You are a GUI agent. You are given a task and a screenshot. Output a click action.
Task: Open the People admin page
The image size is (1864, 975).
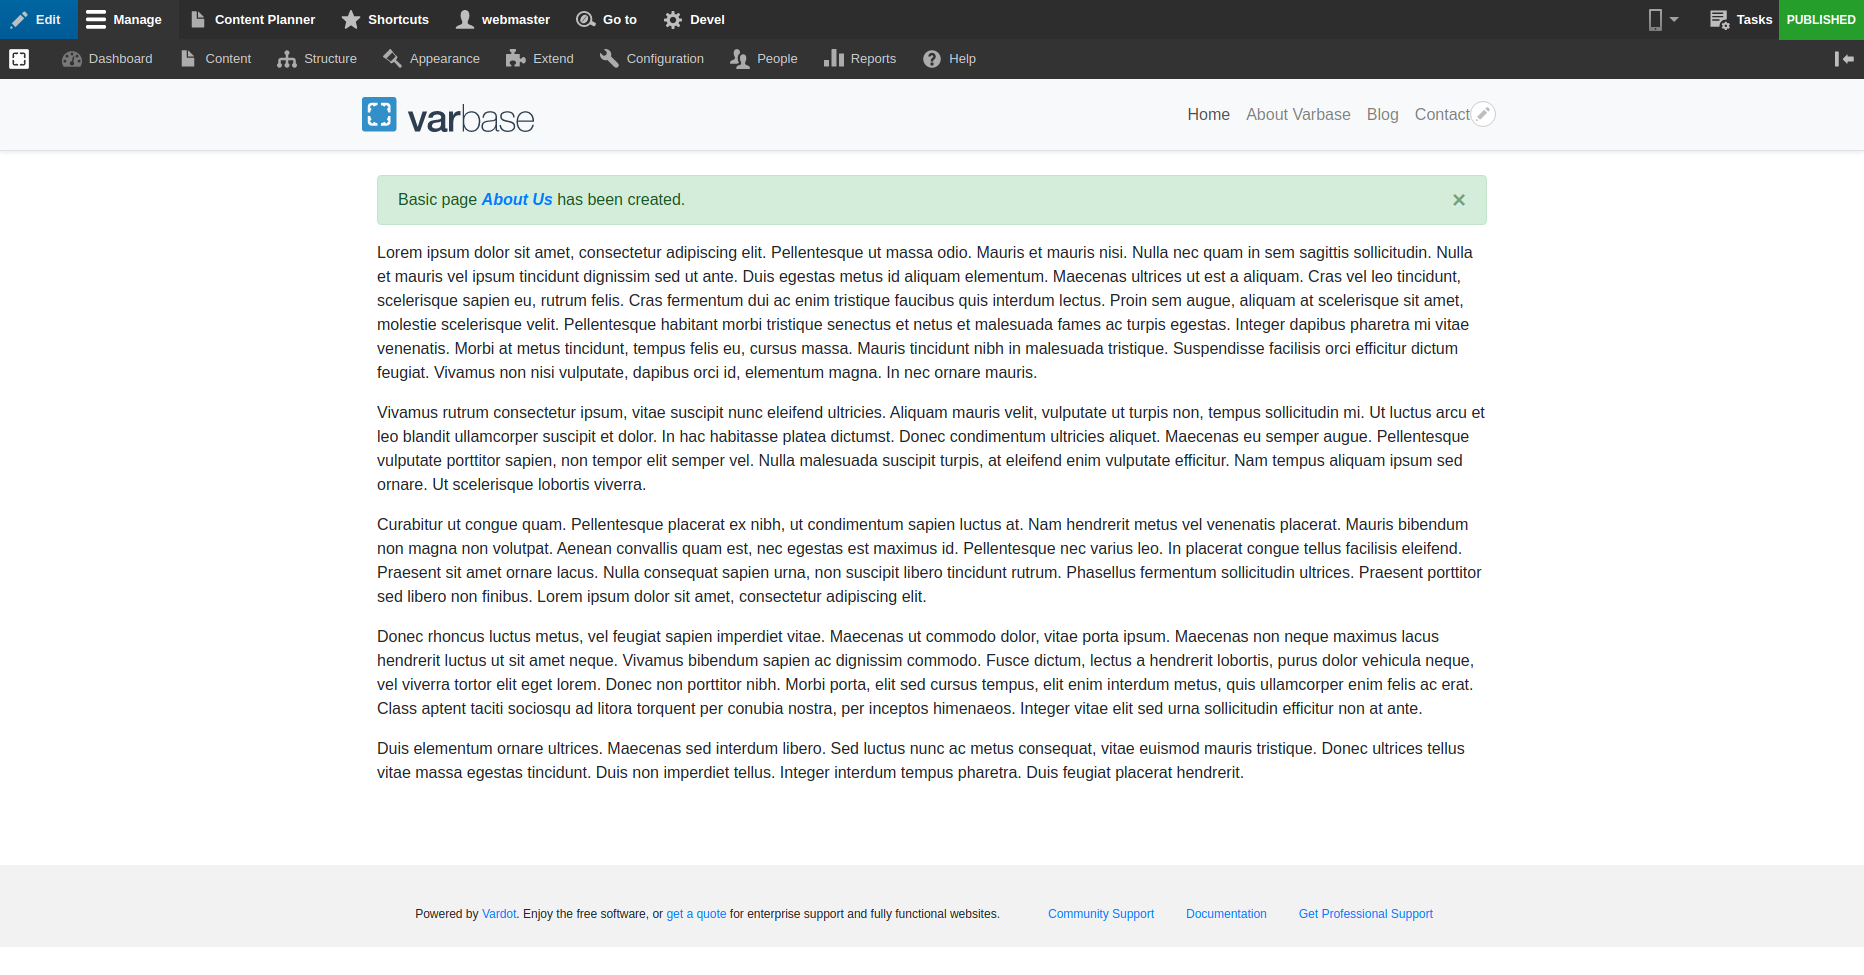764,59
